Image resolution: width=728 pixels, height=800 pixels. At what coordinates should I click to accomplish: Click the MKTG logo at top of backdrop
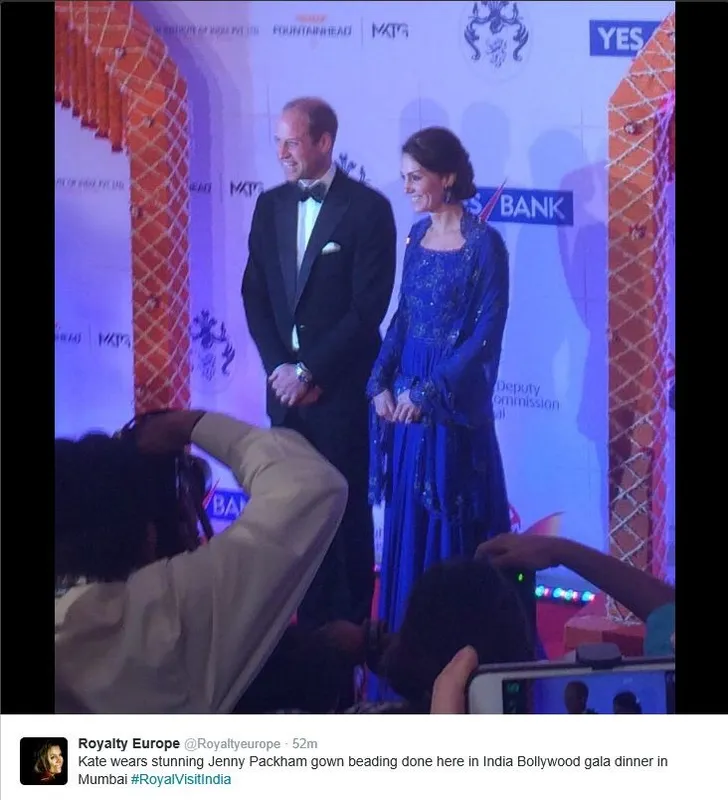390,31
